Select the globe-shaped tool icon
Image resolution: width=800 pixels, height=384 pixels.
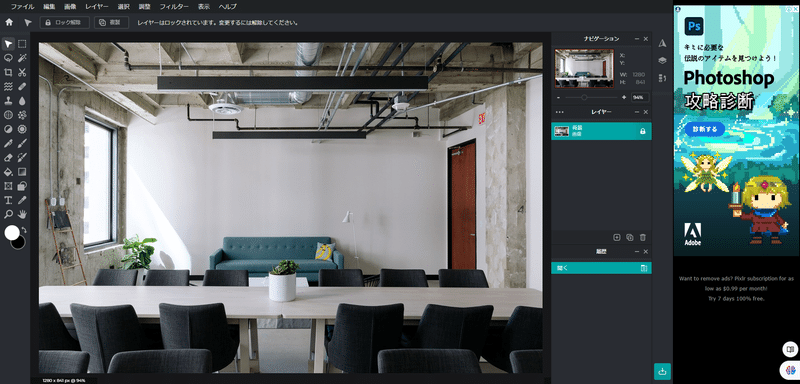click(8, 115)
